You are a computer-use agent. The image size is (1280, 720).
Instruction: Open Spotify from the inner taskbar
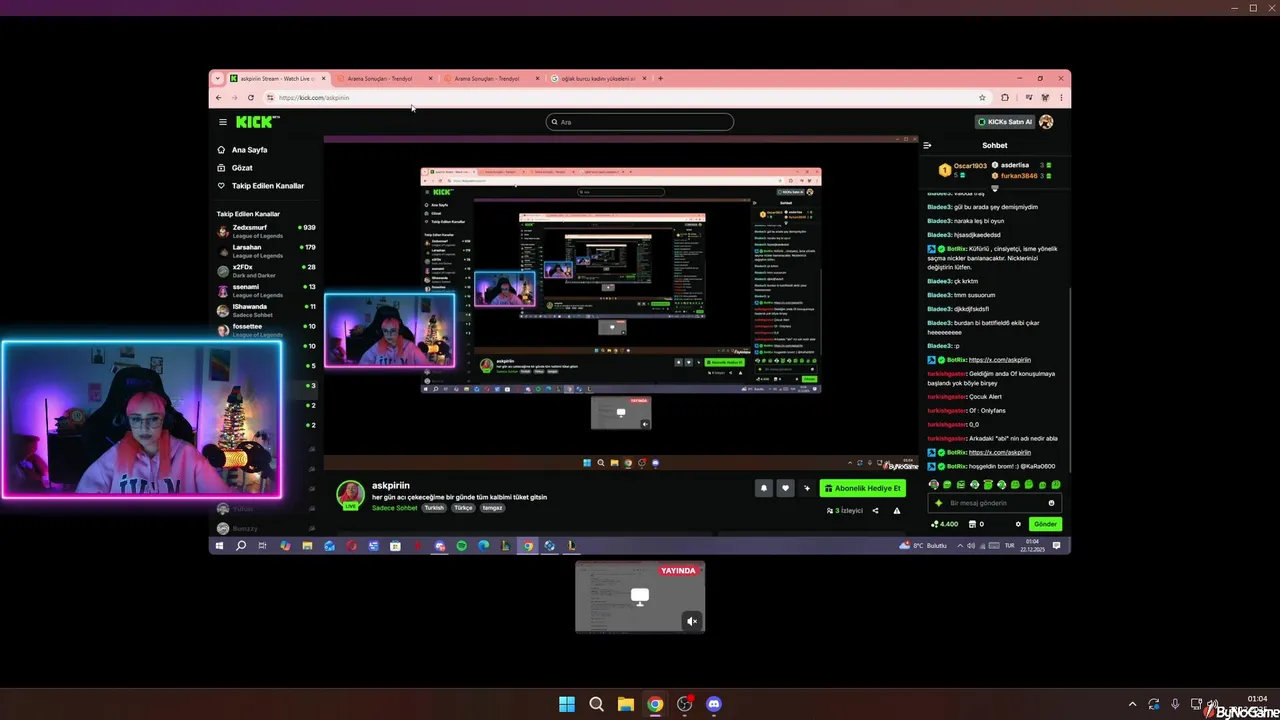pyautogui.click(x=462, y=546)
